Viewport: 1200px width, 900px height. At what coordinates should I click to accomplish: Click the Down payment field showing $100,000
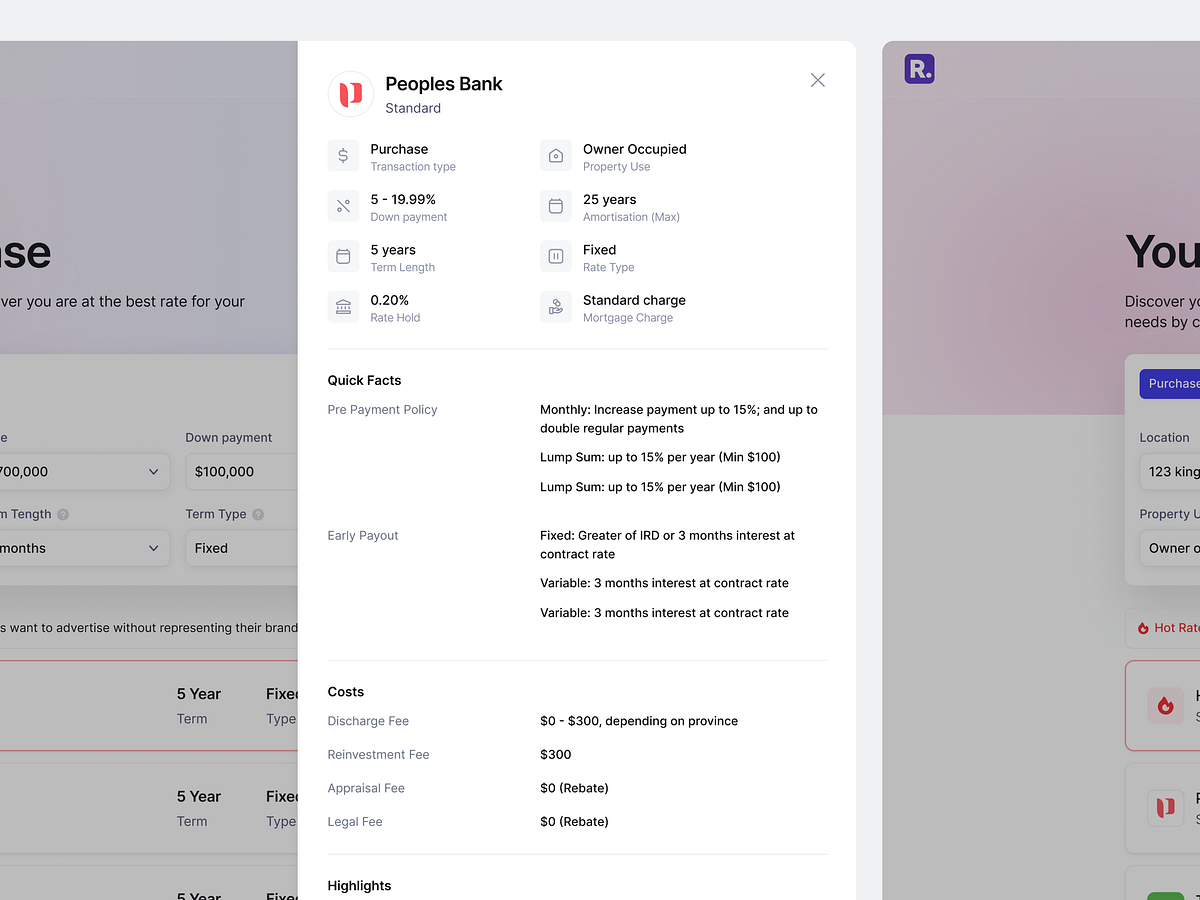click(x=241, y=471)
